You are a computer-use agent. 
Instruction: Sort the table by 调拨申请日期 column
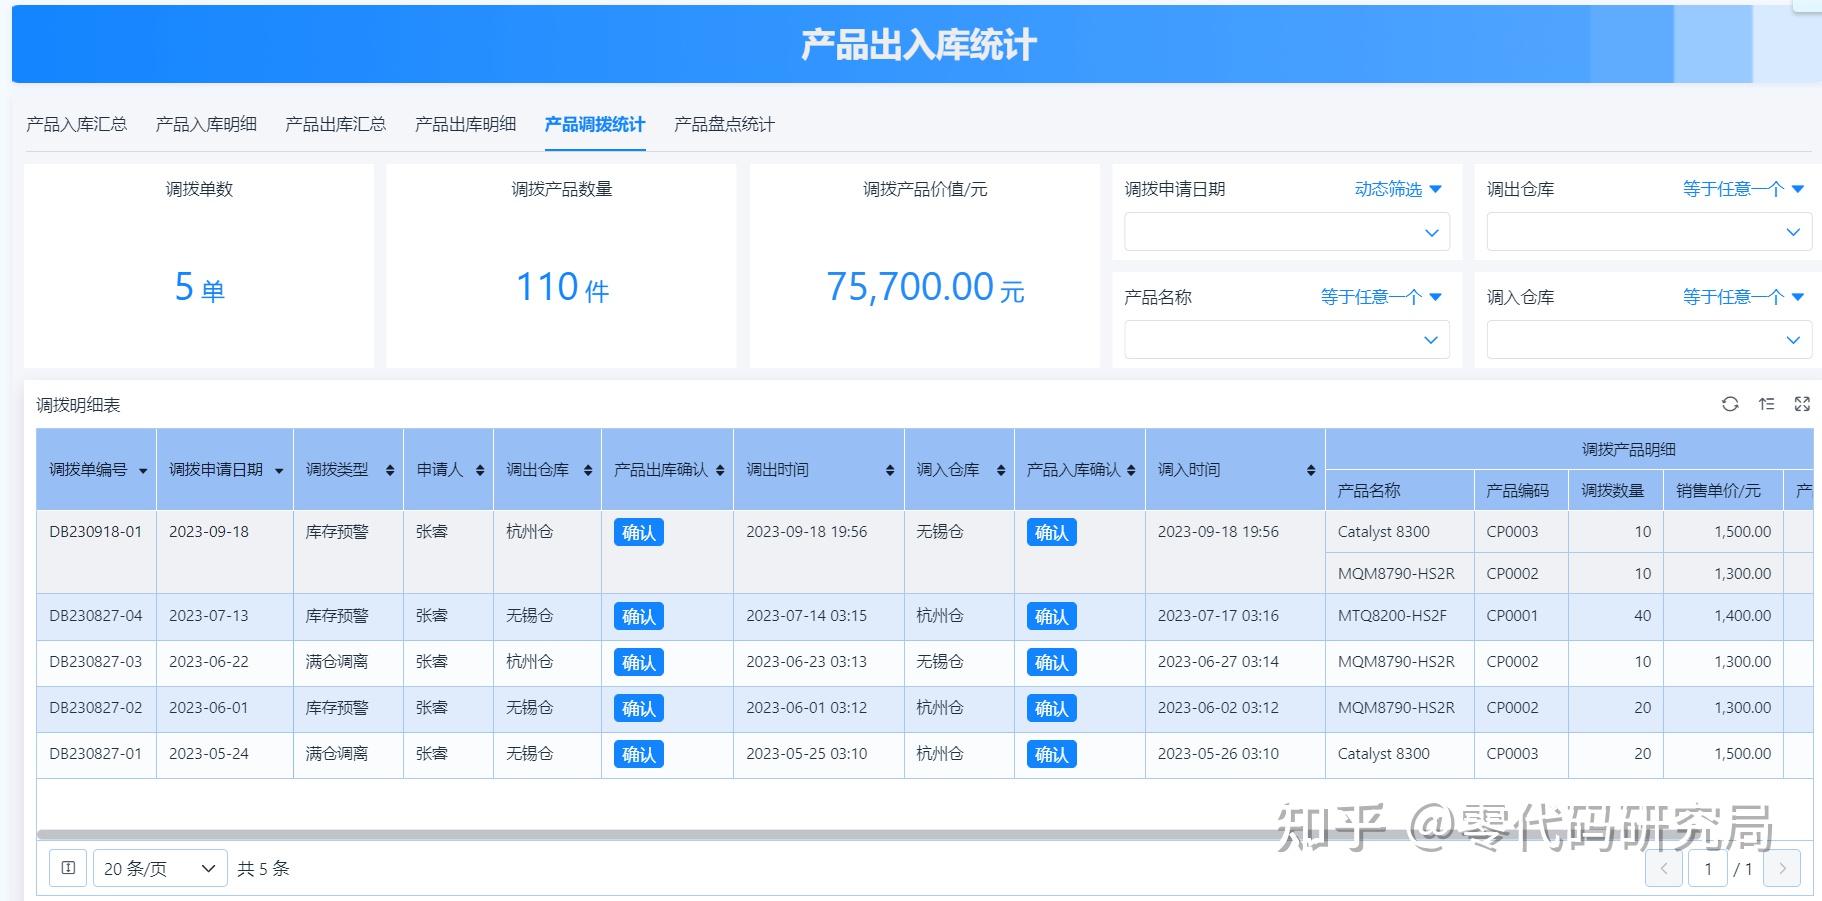pos(279,469)
